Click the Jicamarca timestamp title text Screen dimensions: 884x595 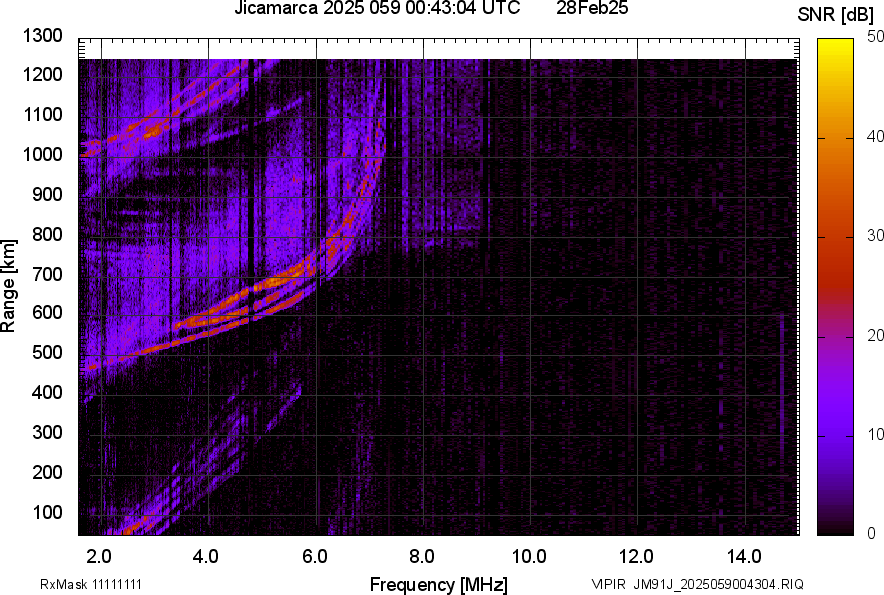pos(376,9)
